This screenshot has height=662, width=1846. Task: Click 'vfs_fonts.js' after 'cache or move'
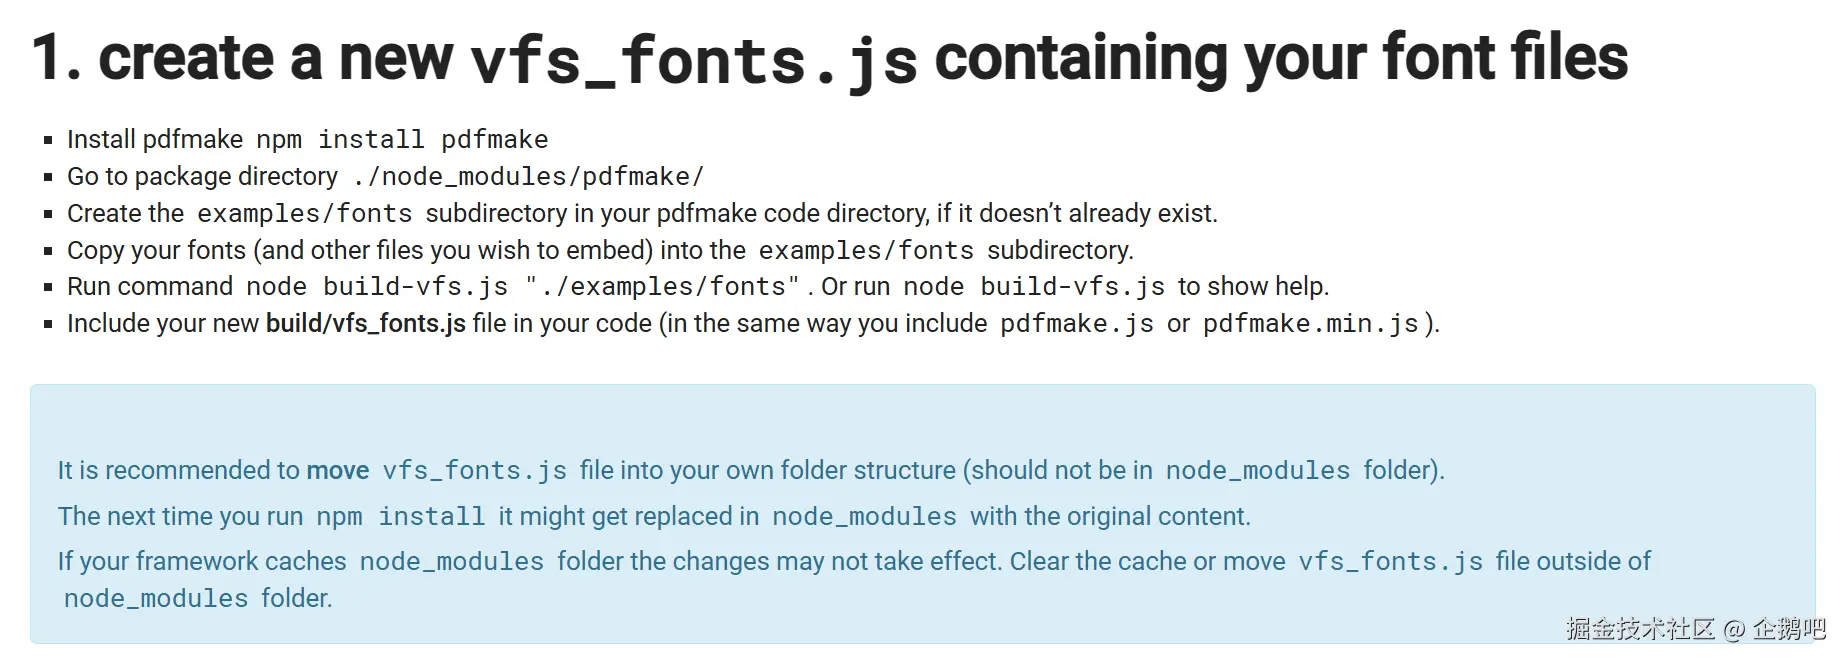(1390, 562)
